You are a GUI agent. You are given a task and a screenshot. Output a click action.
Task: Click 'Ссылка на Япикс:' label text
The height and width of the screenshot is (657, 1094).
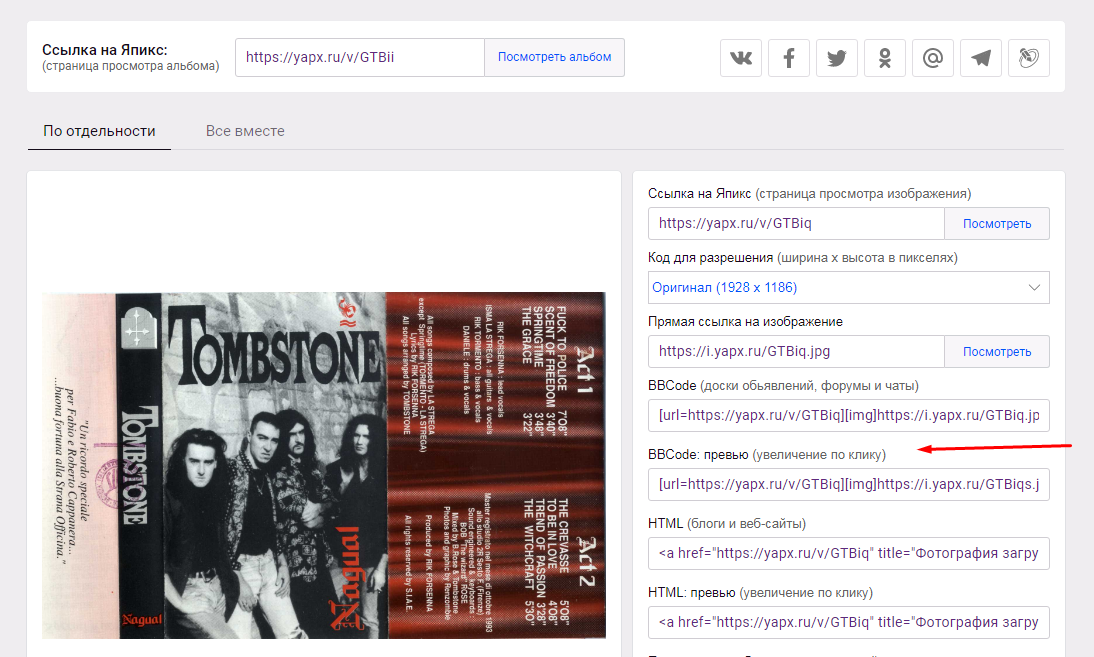tap(105, 50)
